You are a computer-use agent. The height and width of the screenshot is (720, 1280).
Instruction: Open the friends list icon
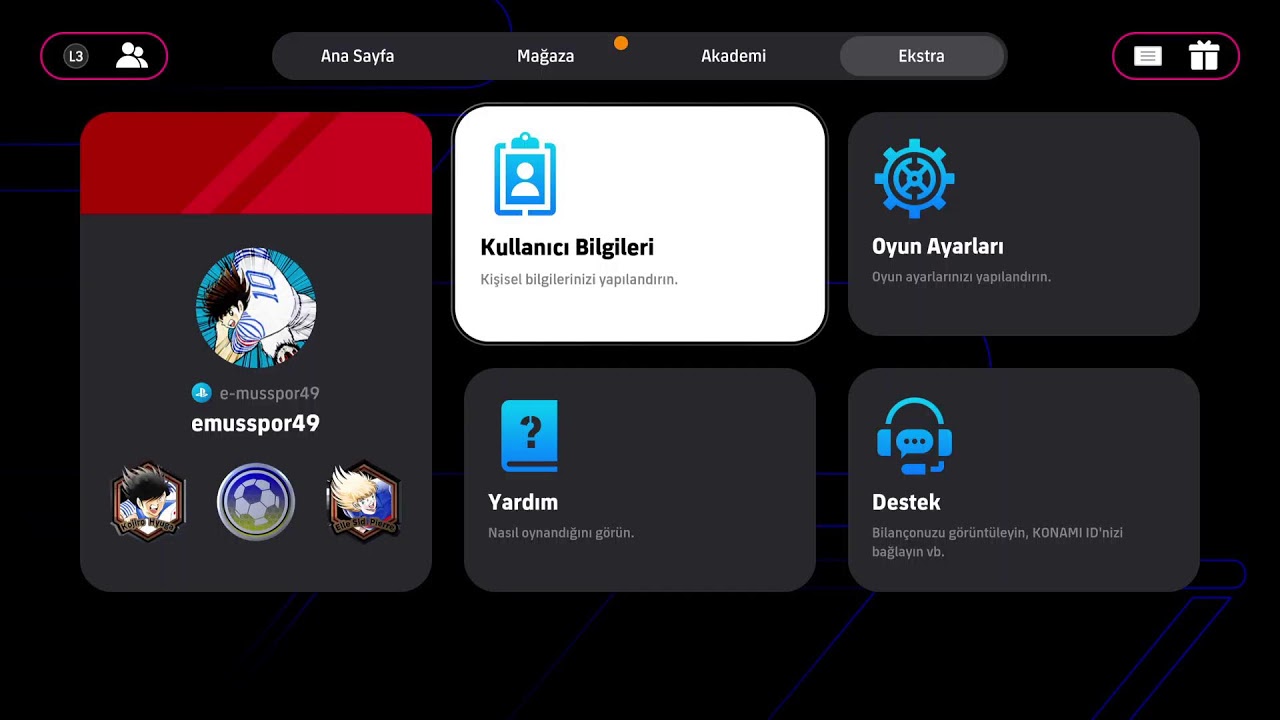[132, 56]
